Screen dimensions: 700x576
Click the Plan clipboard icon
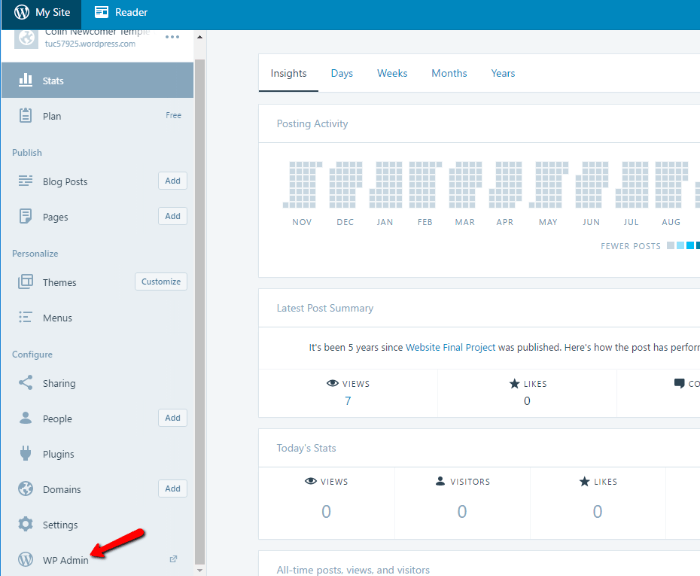25,116
